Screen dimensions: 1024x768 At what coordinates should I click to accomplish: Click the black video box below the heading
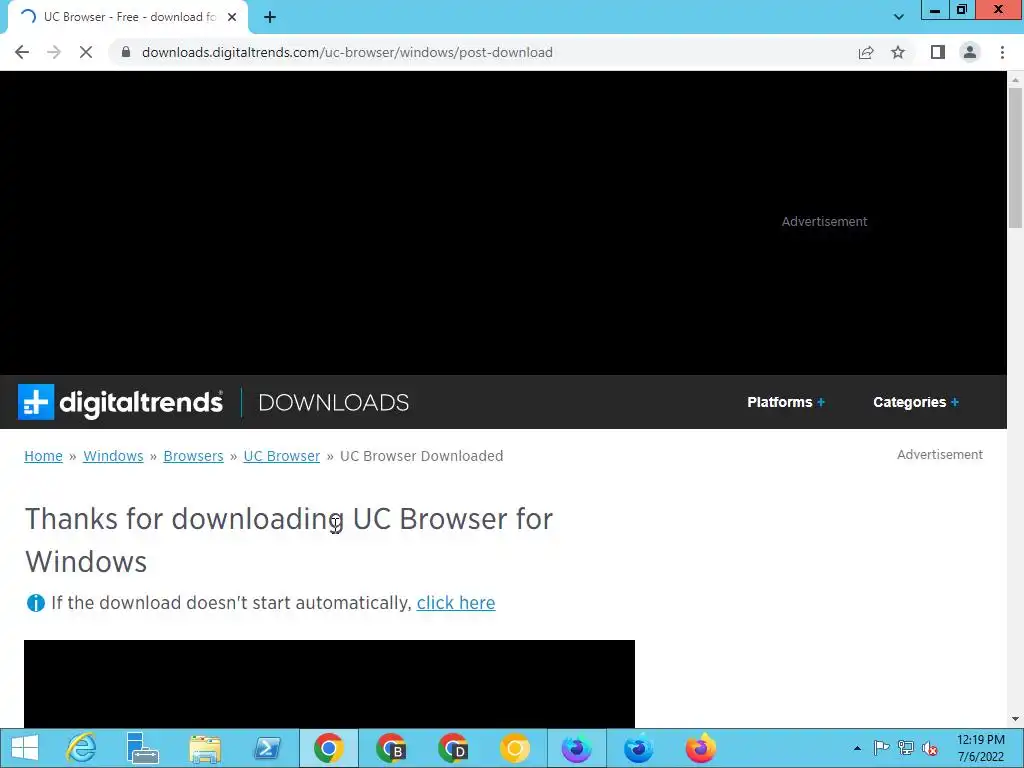[x=329, y=684]
